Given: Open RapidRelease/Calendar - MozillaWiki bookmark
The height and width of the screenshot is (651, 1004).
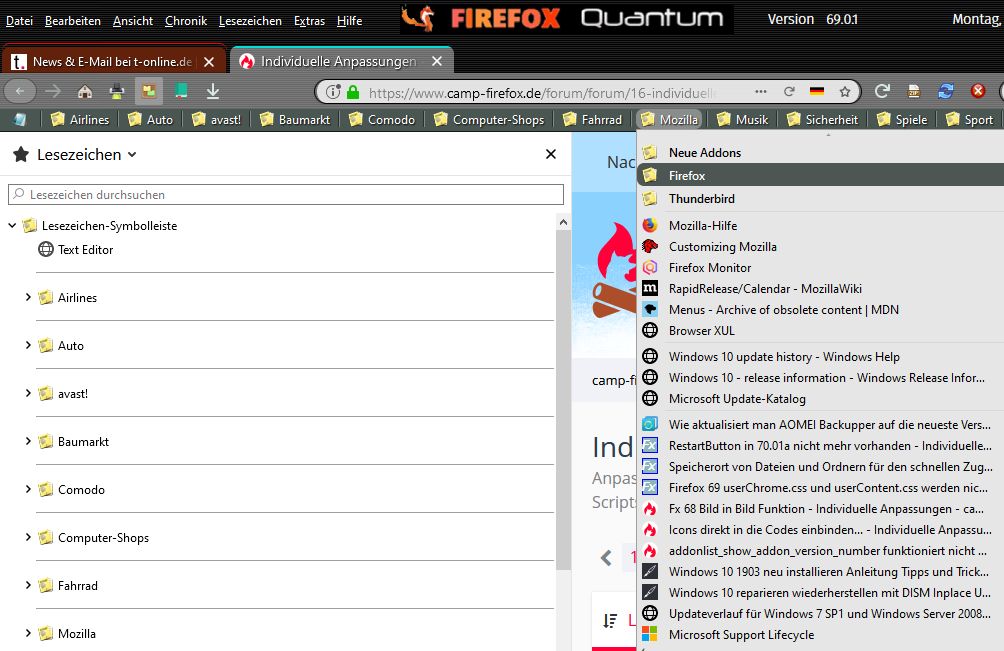Looking at the screenshot, I should coord(821,289).
